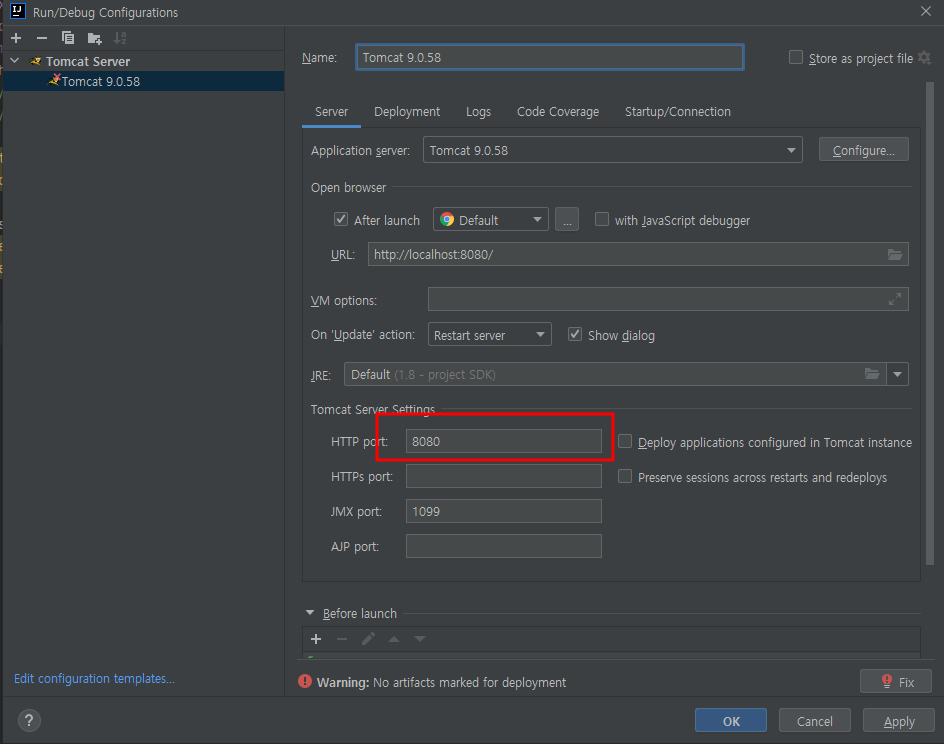This screenshot has height=744, width=944.
Task: Click the warning error icon
Action: pos(305,681)
